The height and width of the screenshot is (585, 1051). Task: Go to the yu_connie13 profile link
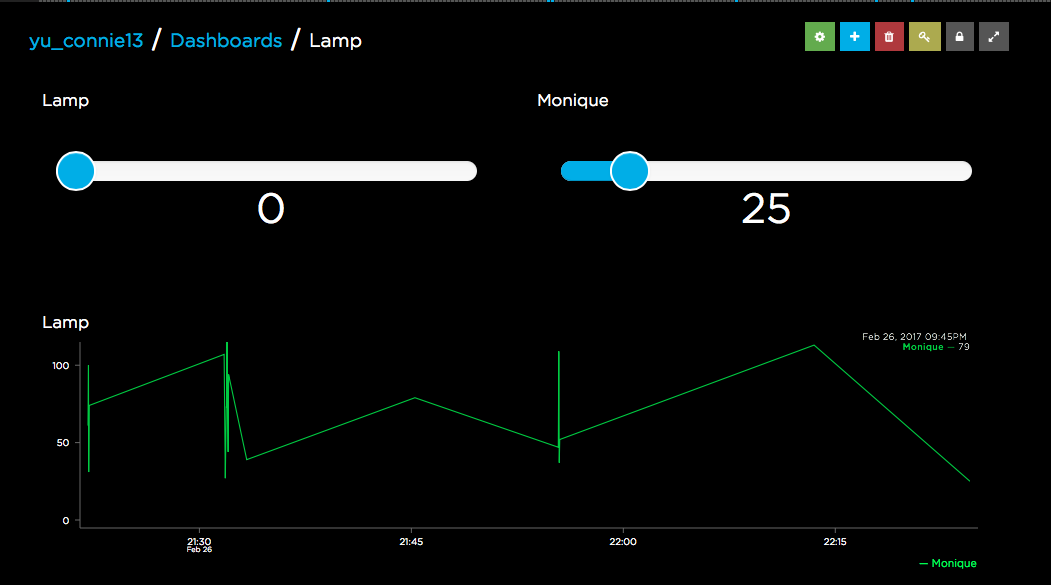[86, 41]
